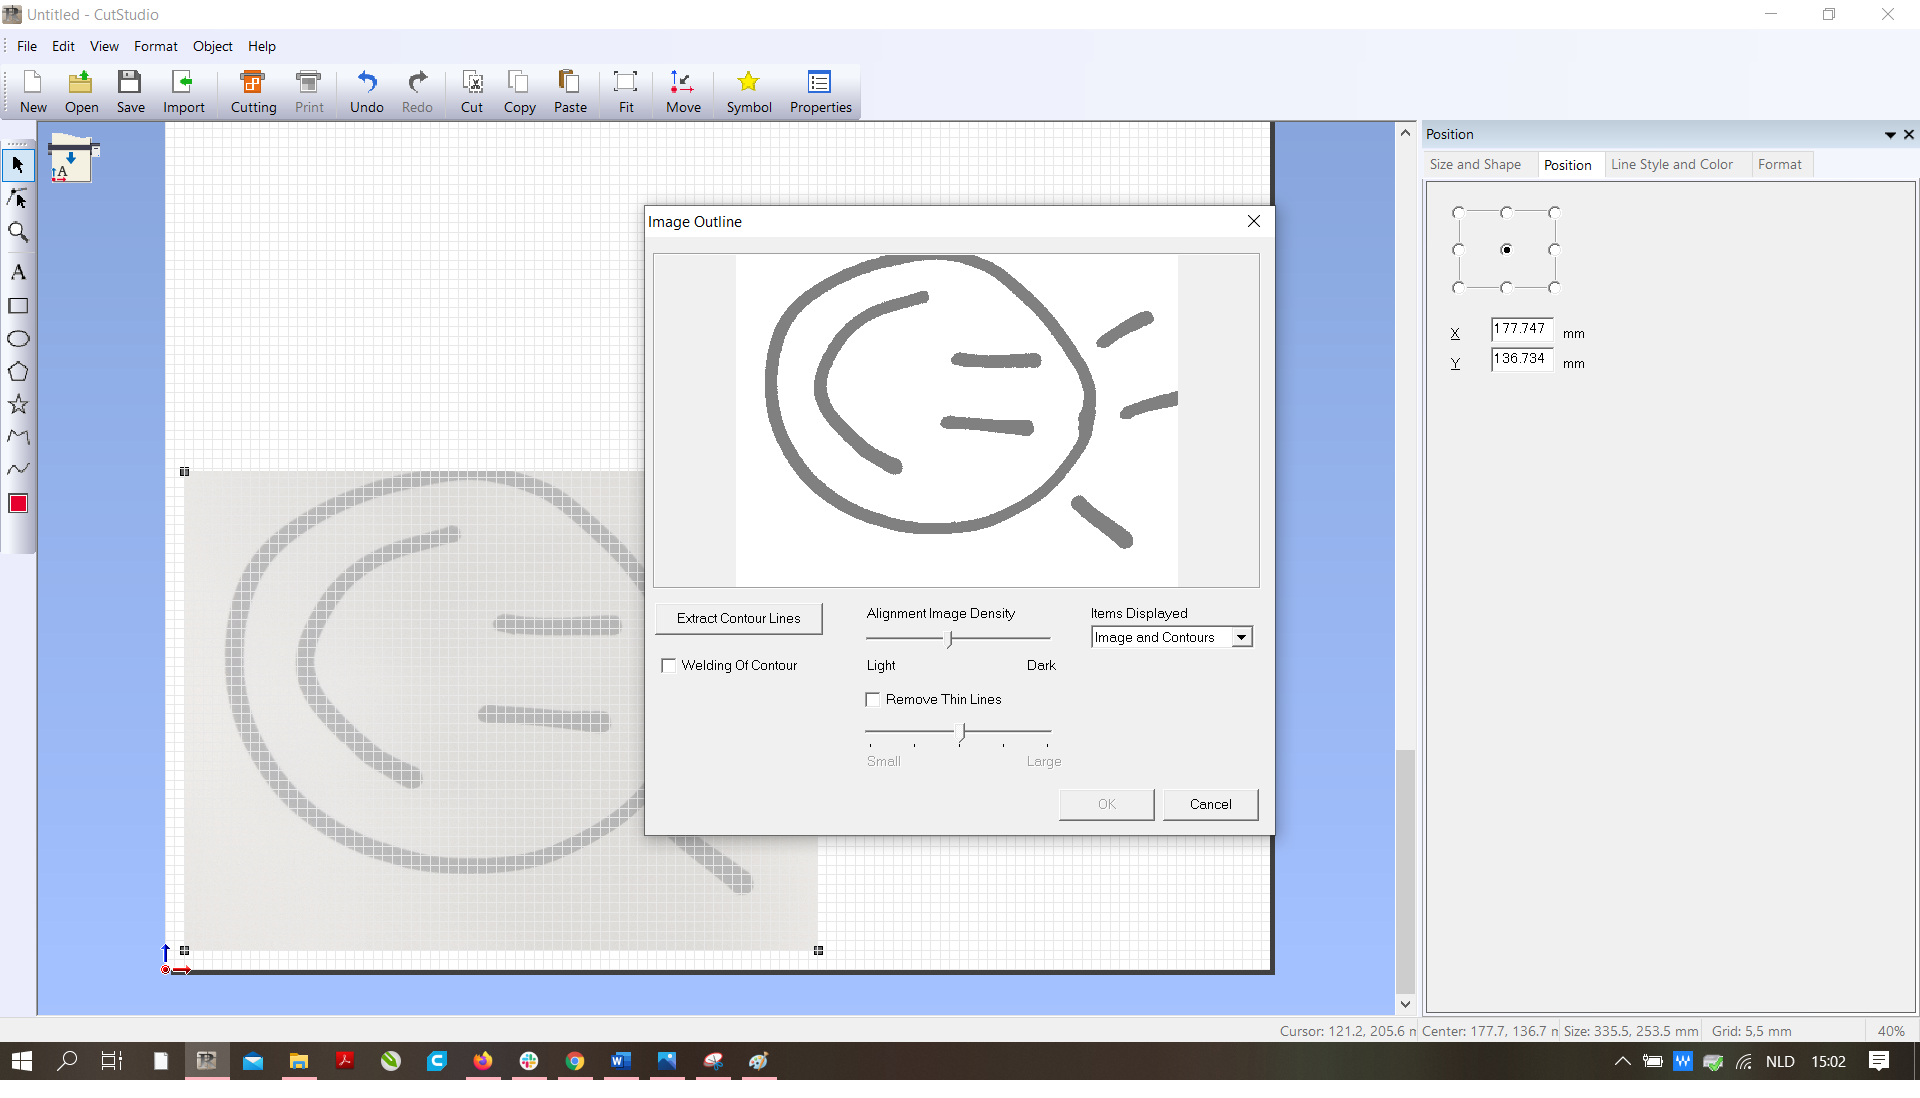Click the Y position input field
Image resolution: width=1920 pixels, height=1098 pixels.
tap(1521, 360)
